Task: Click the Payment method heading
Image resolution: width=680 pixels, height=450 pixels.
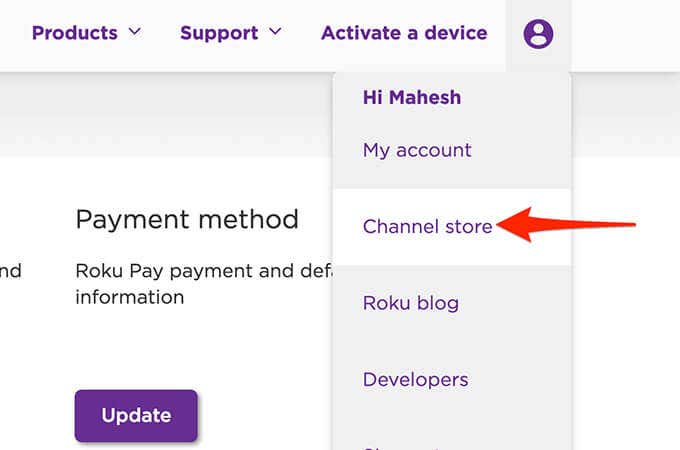Action: tap(187, 219)
